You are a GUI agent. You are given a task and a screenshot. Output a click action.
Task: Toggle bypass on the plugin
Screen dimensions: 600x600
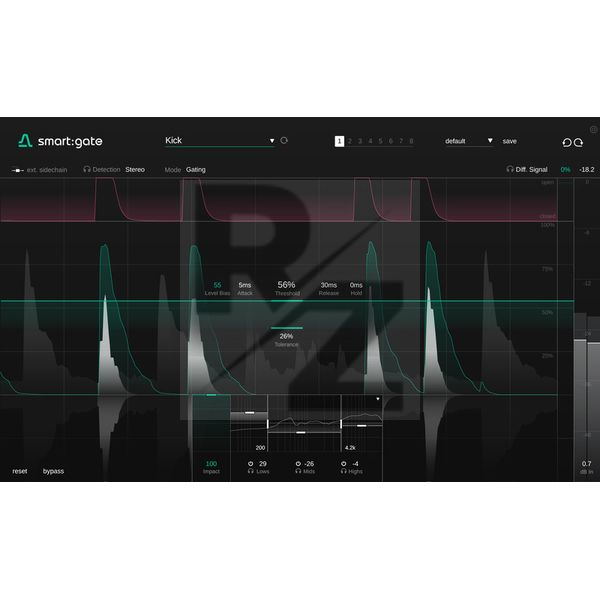53,471
